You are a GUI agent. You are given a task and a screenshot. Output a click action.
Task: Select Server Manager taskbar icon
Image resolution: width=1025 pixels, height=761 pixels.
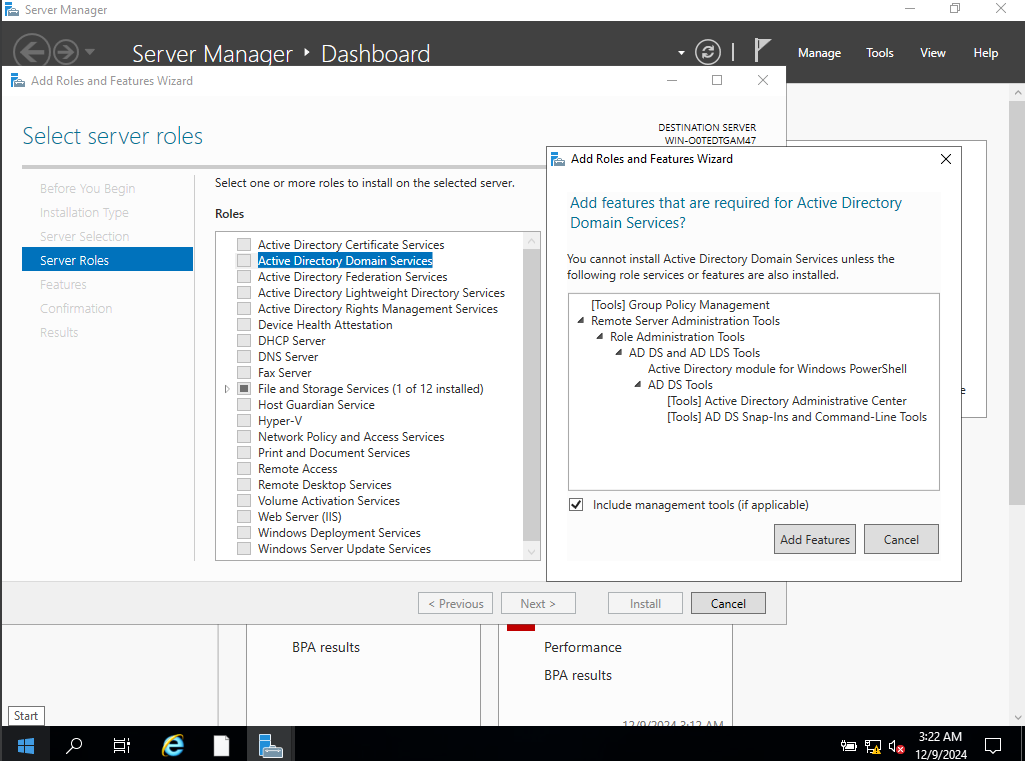270,744
